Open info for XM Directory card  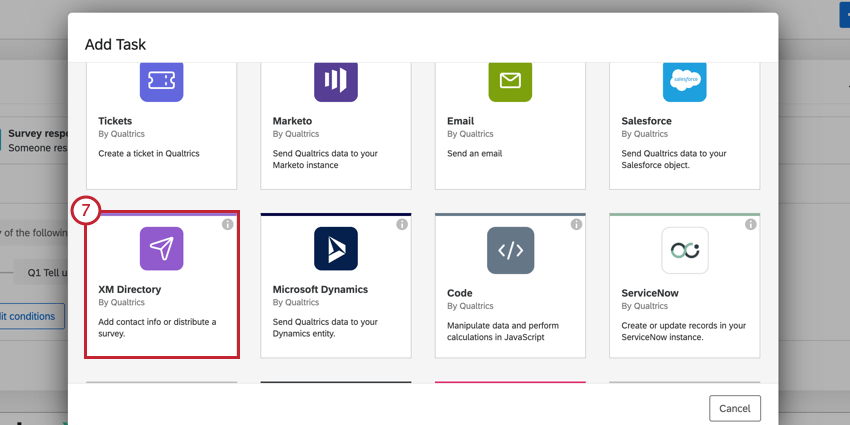228,224
